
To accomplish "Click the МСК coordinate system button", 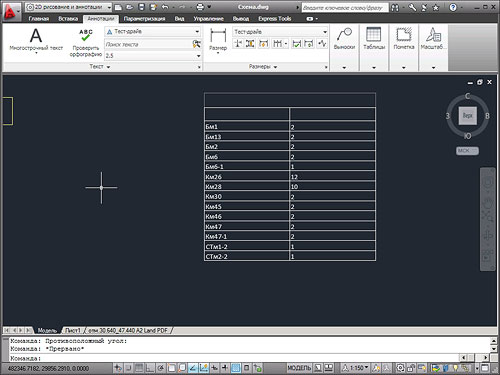I will click(x=467, y=151).
